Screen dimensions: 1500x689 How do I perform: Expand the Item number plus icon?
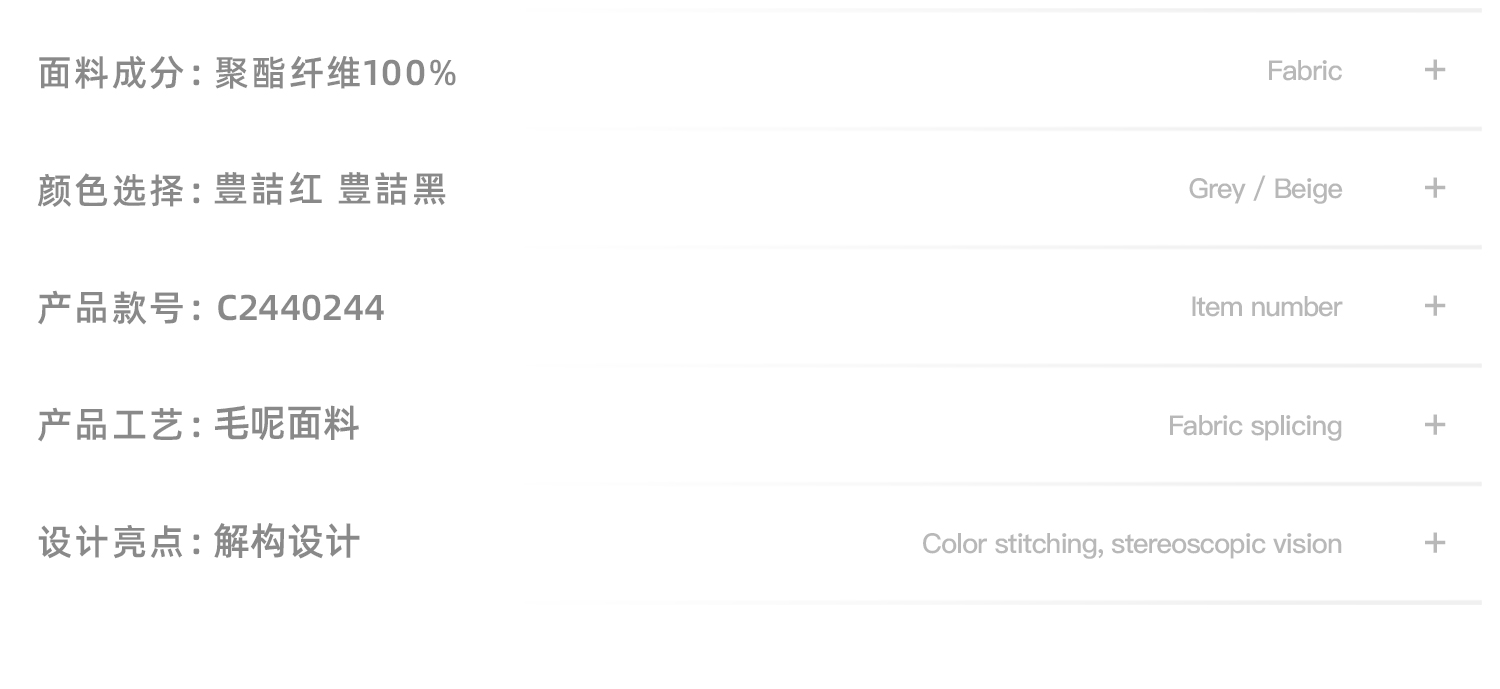point(1434,306)
